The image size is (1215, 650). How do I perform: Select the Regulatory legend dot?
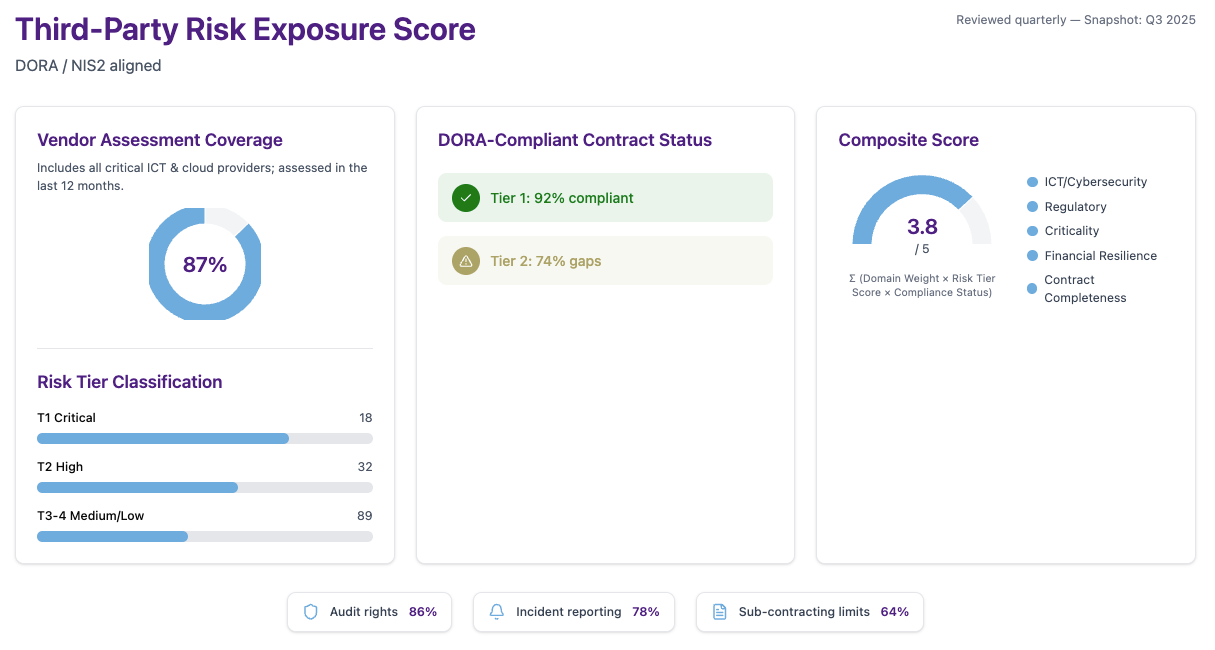pos(1032,207)
